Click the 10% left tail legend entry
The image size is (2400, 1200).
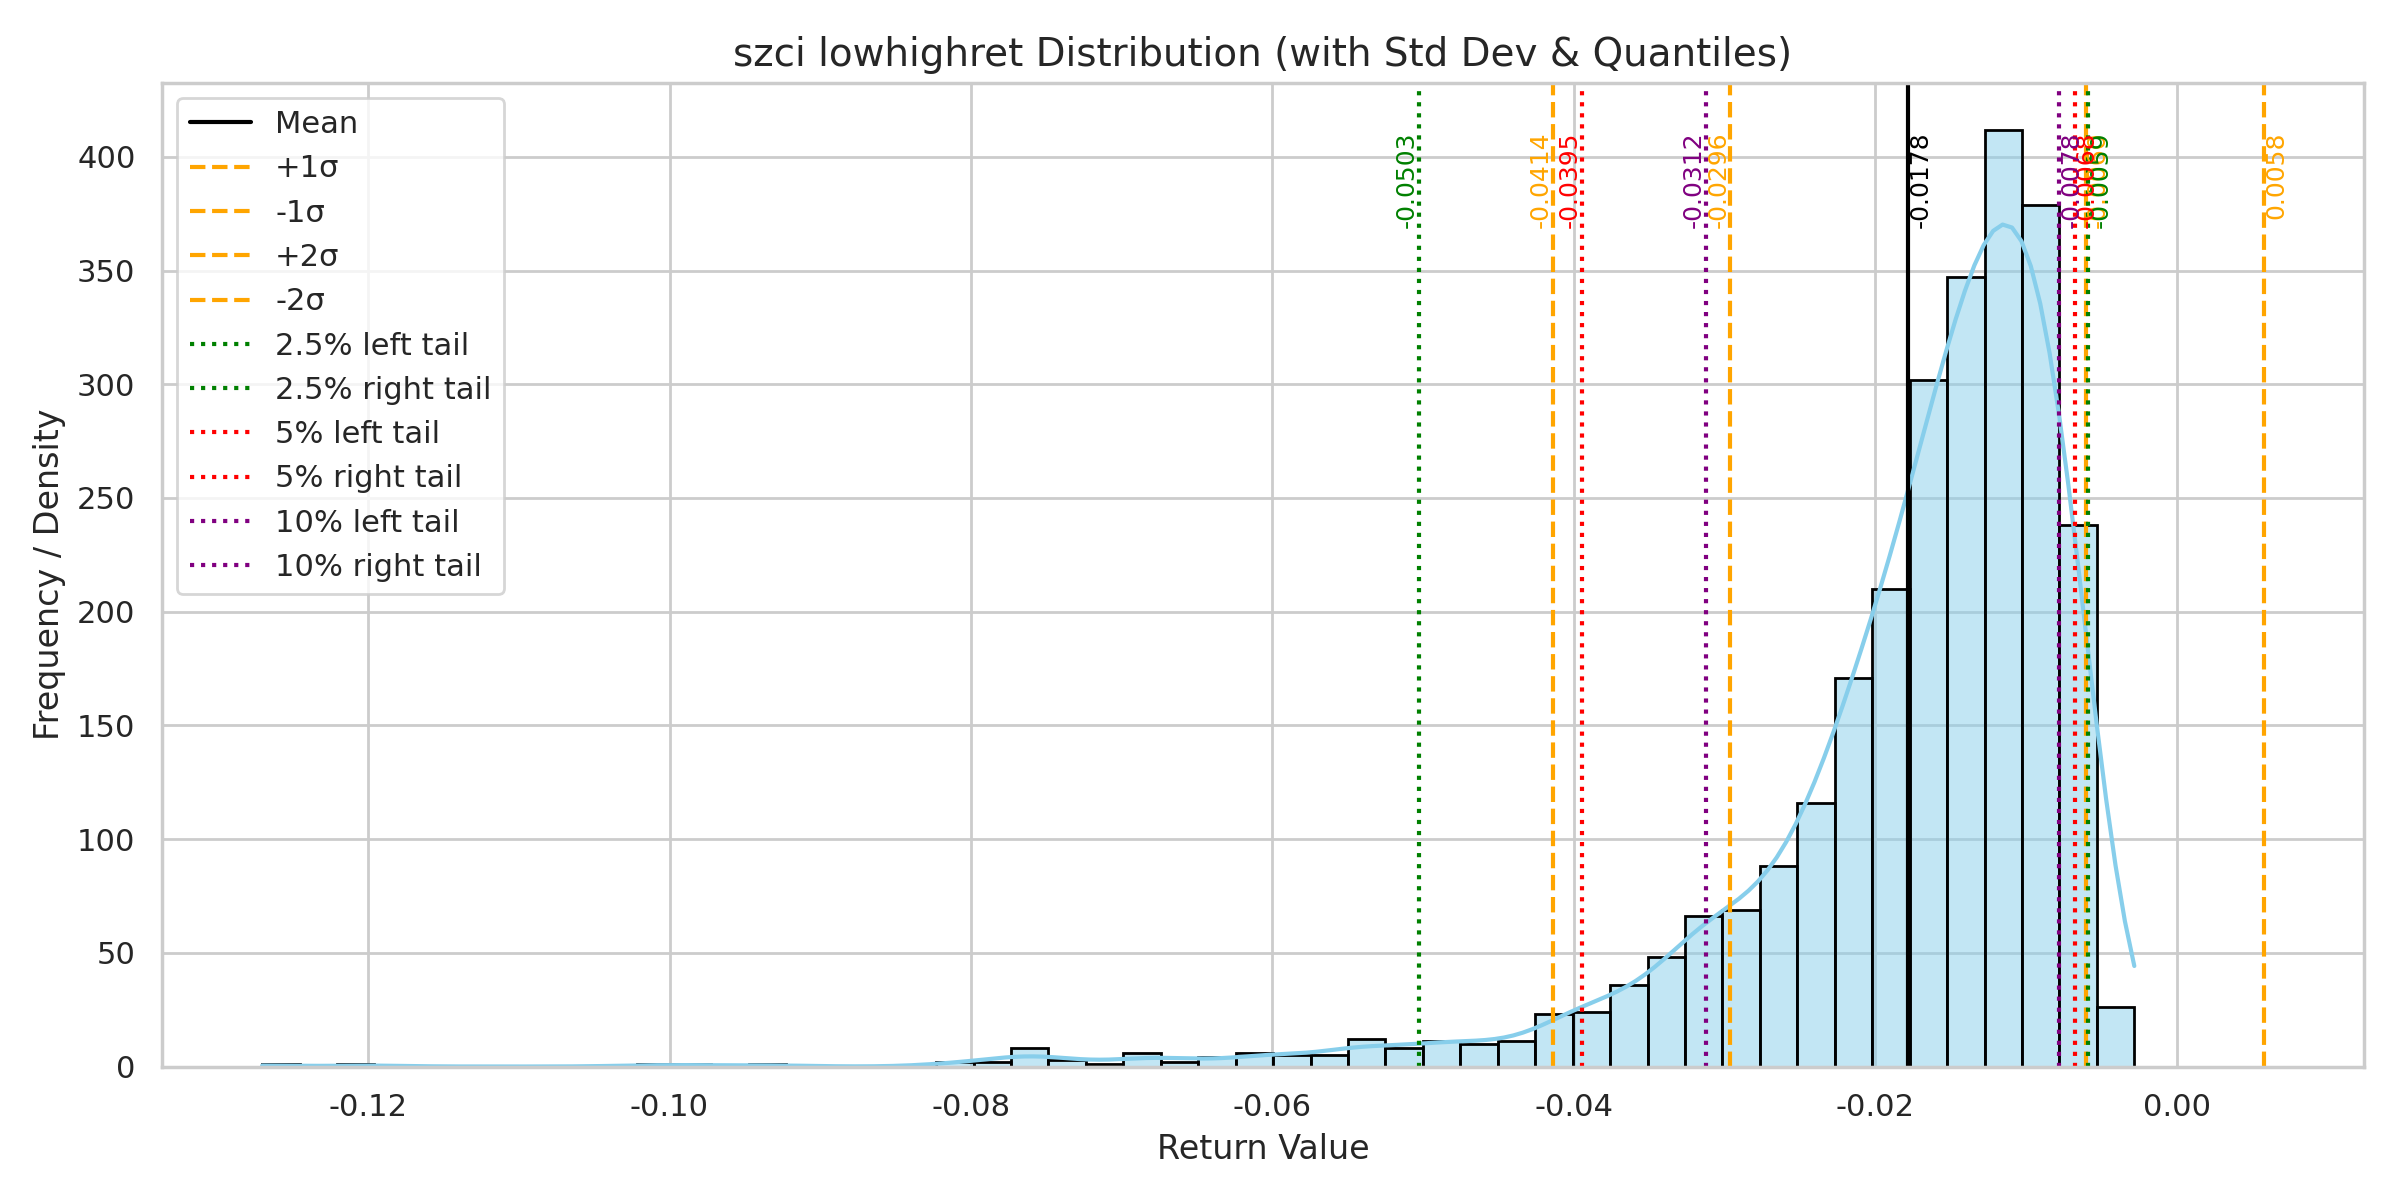(366, 522)
